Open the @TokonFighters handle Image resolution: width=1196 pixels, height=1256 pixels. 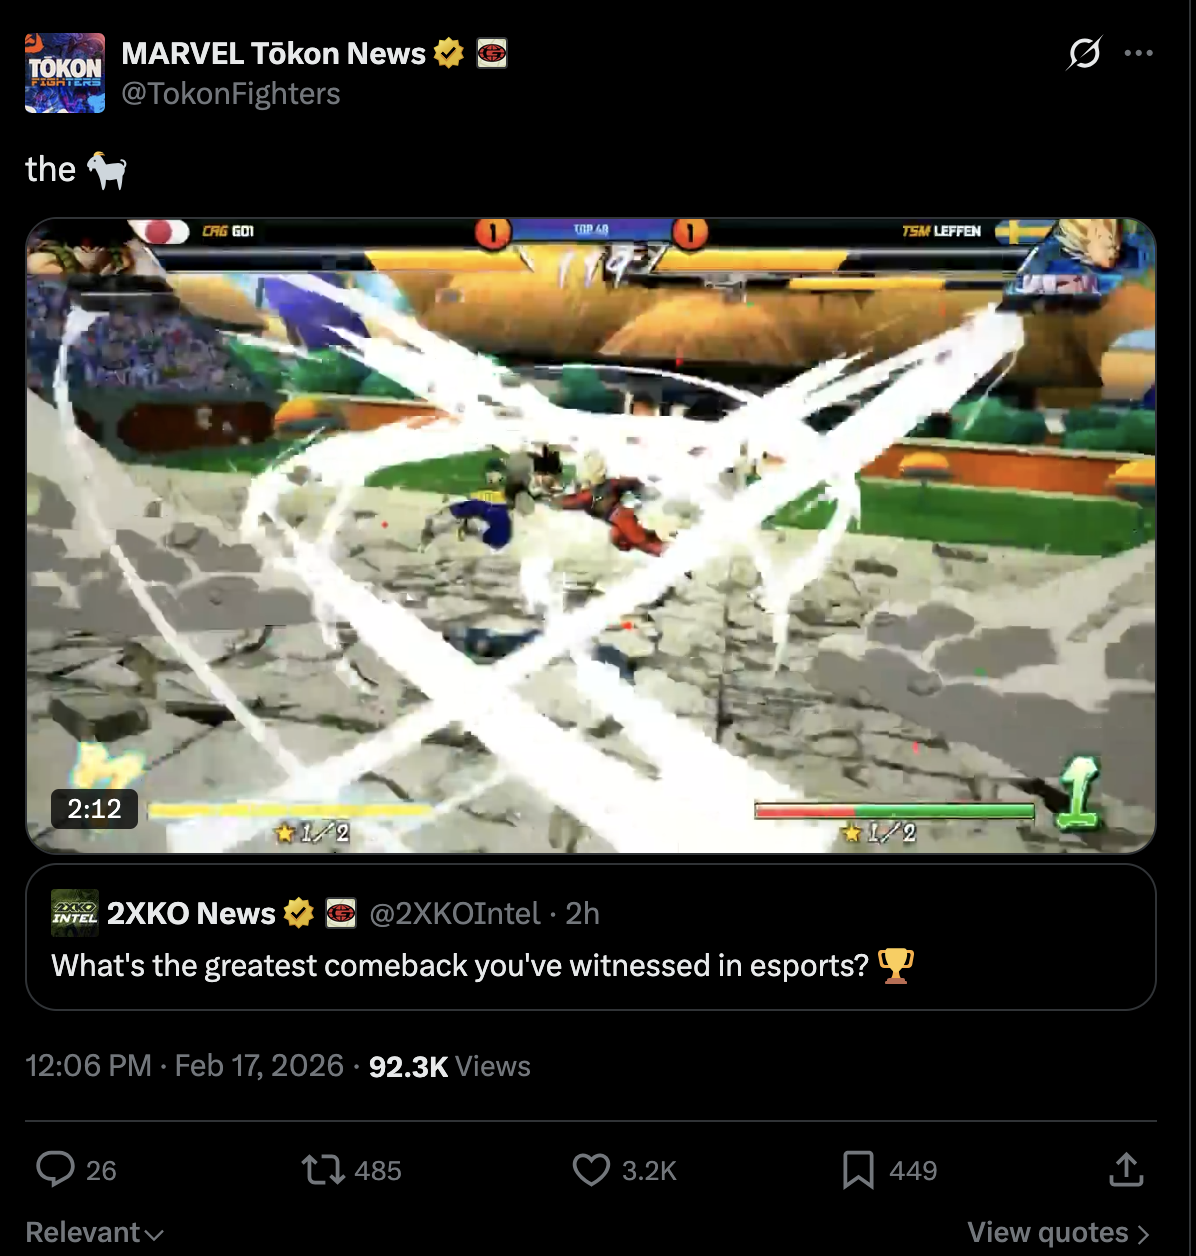pyautogui.click(x=231, y=94)
